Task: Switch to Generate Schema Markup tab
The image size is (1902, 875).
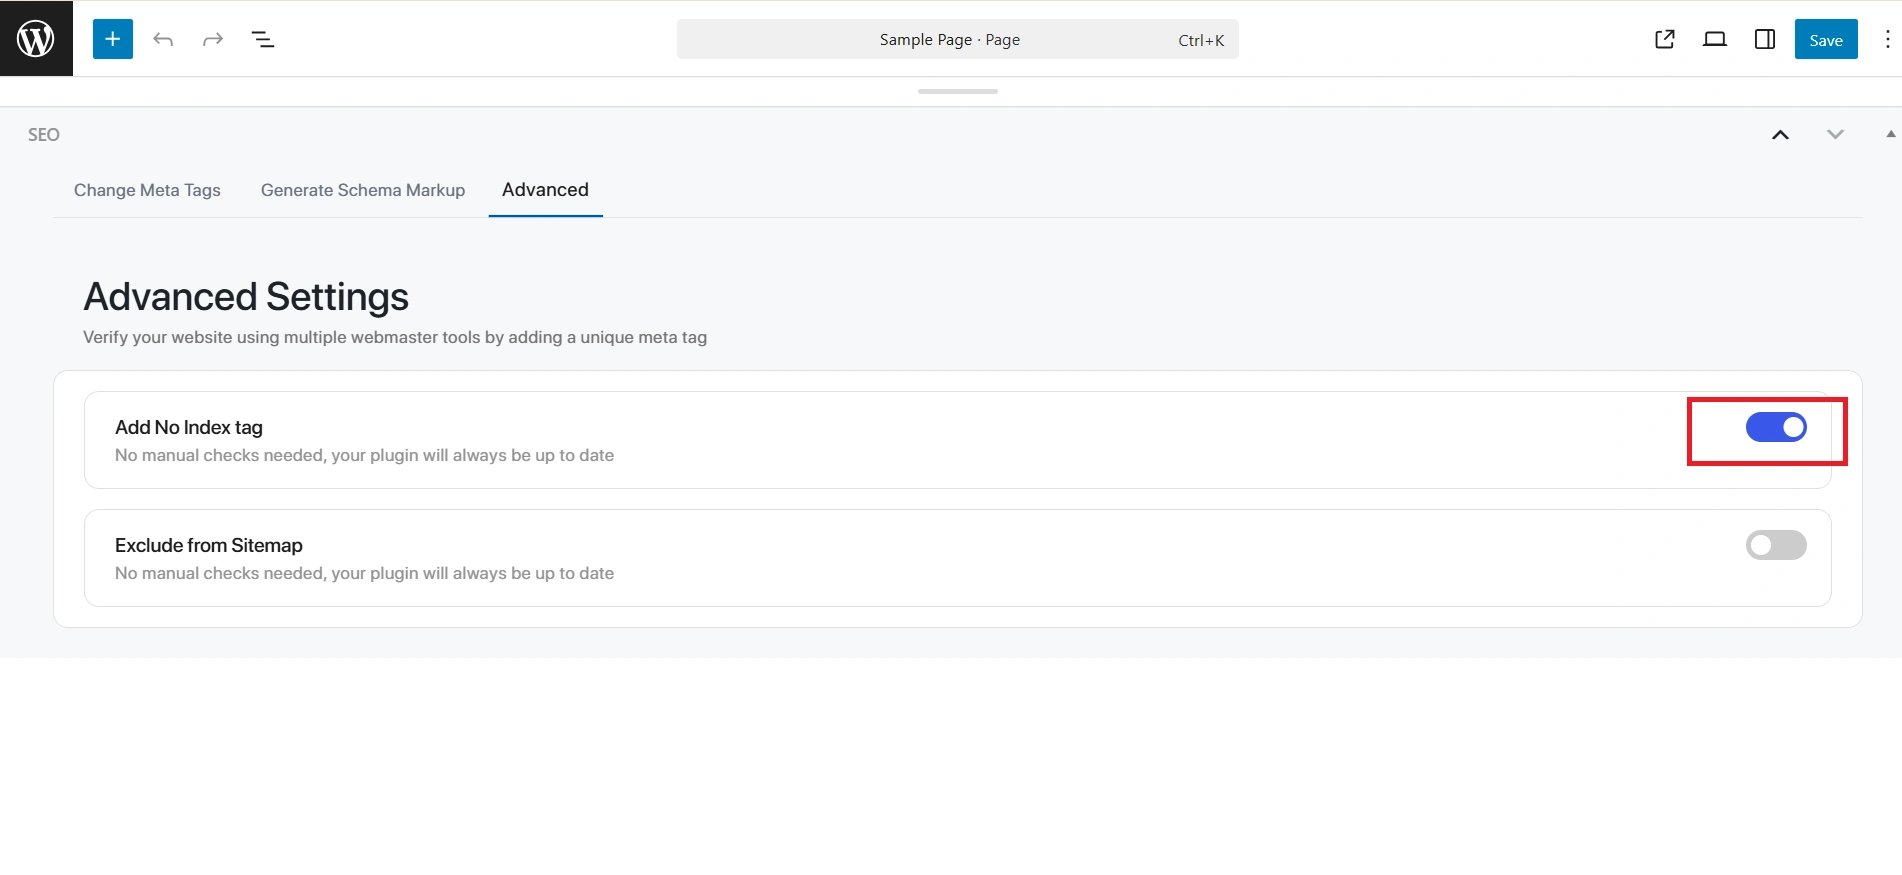Action: point(363,190)
